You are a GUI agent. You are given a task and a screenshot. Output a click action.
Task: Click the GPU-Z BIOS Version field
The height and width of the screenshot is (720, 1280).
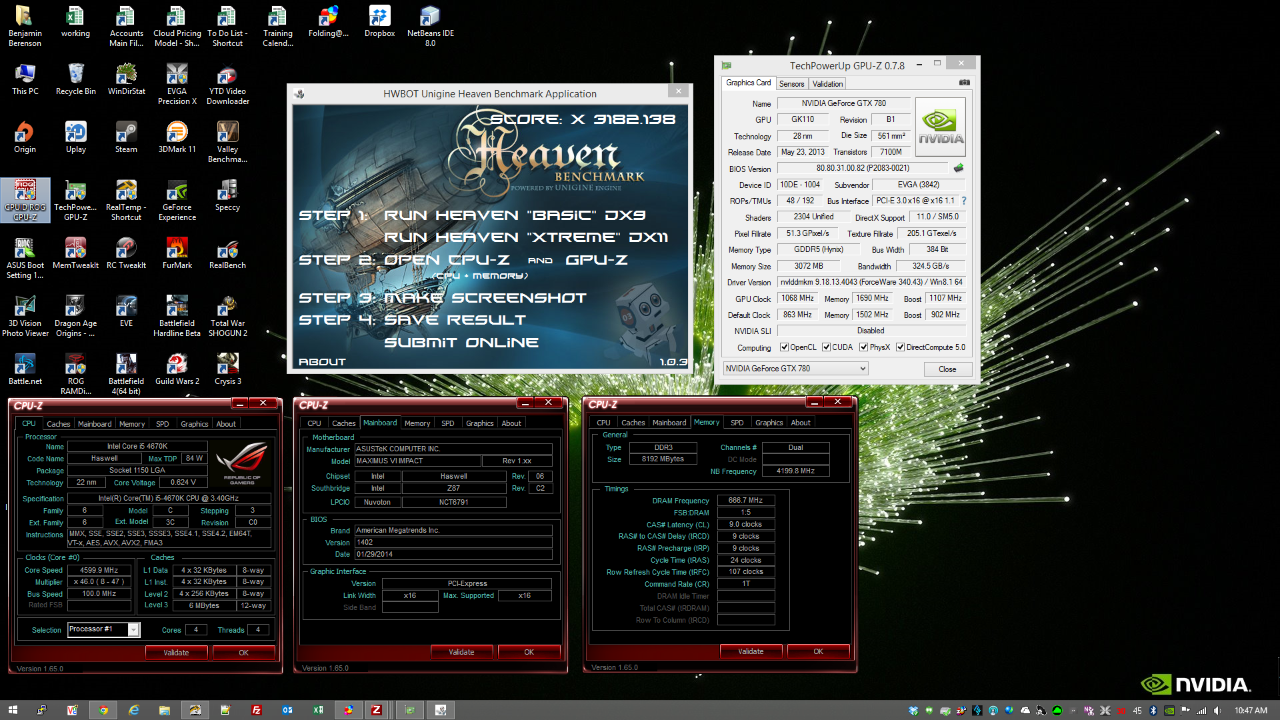coord(862,168)
